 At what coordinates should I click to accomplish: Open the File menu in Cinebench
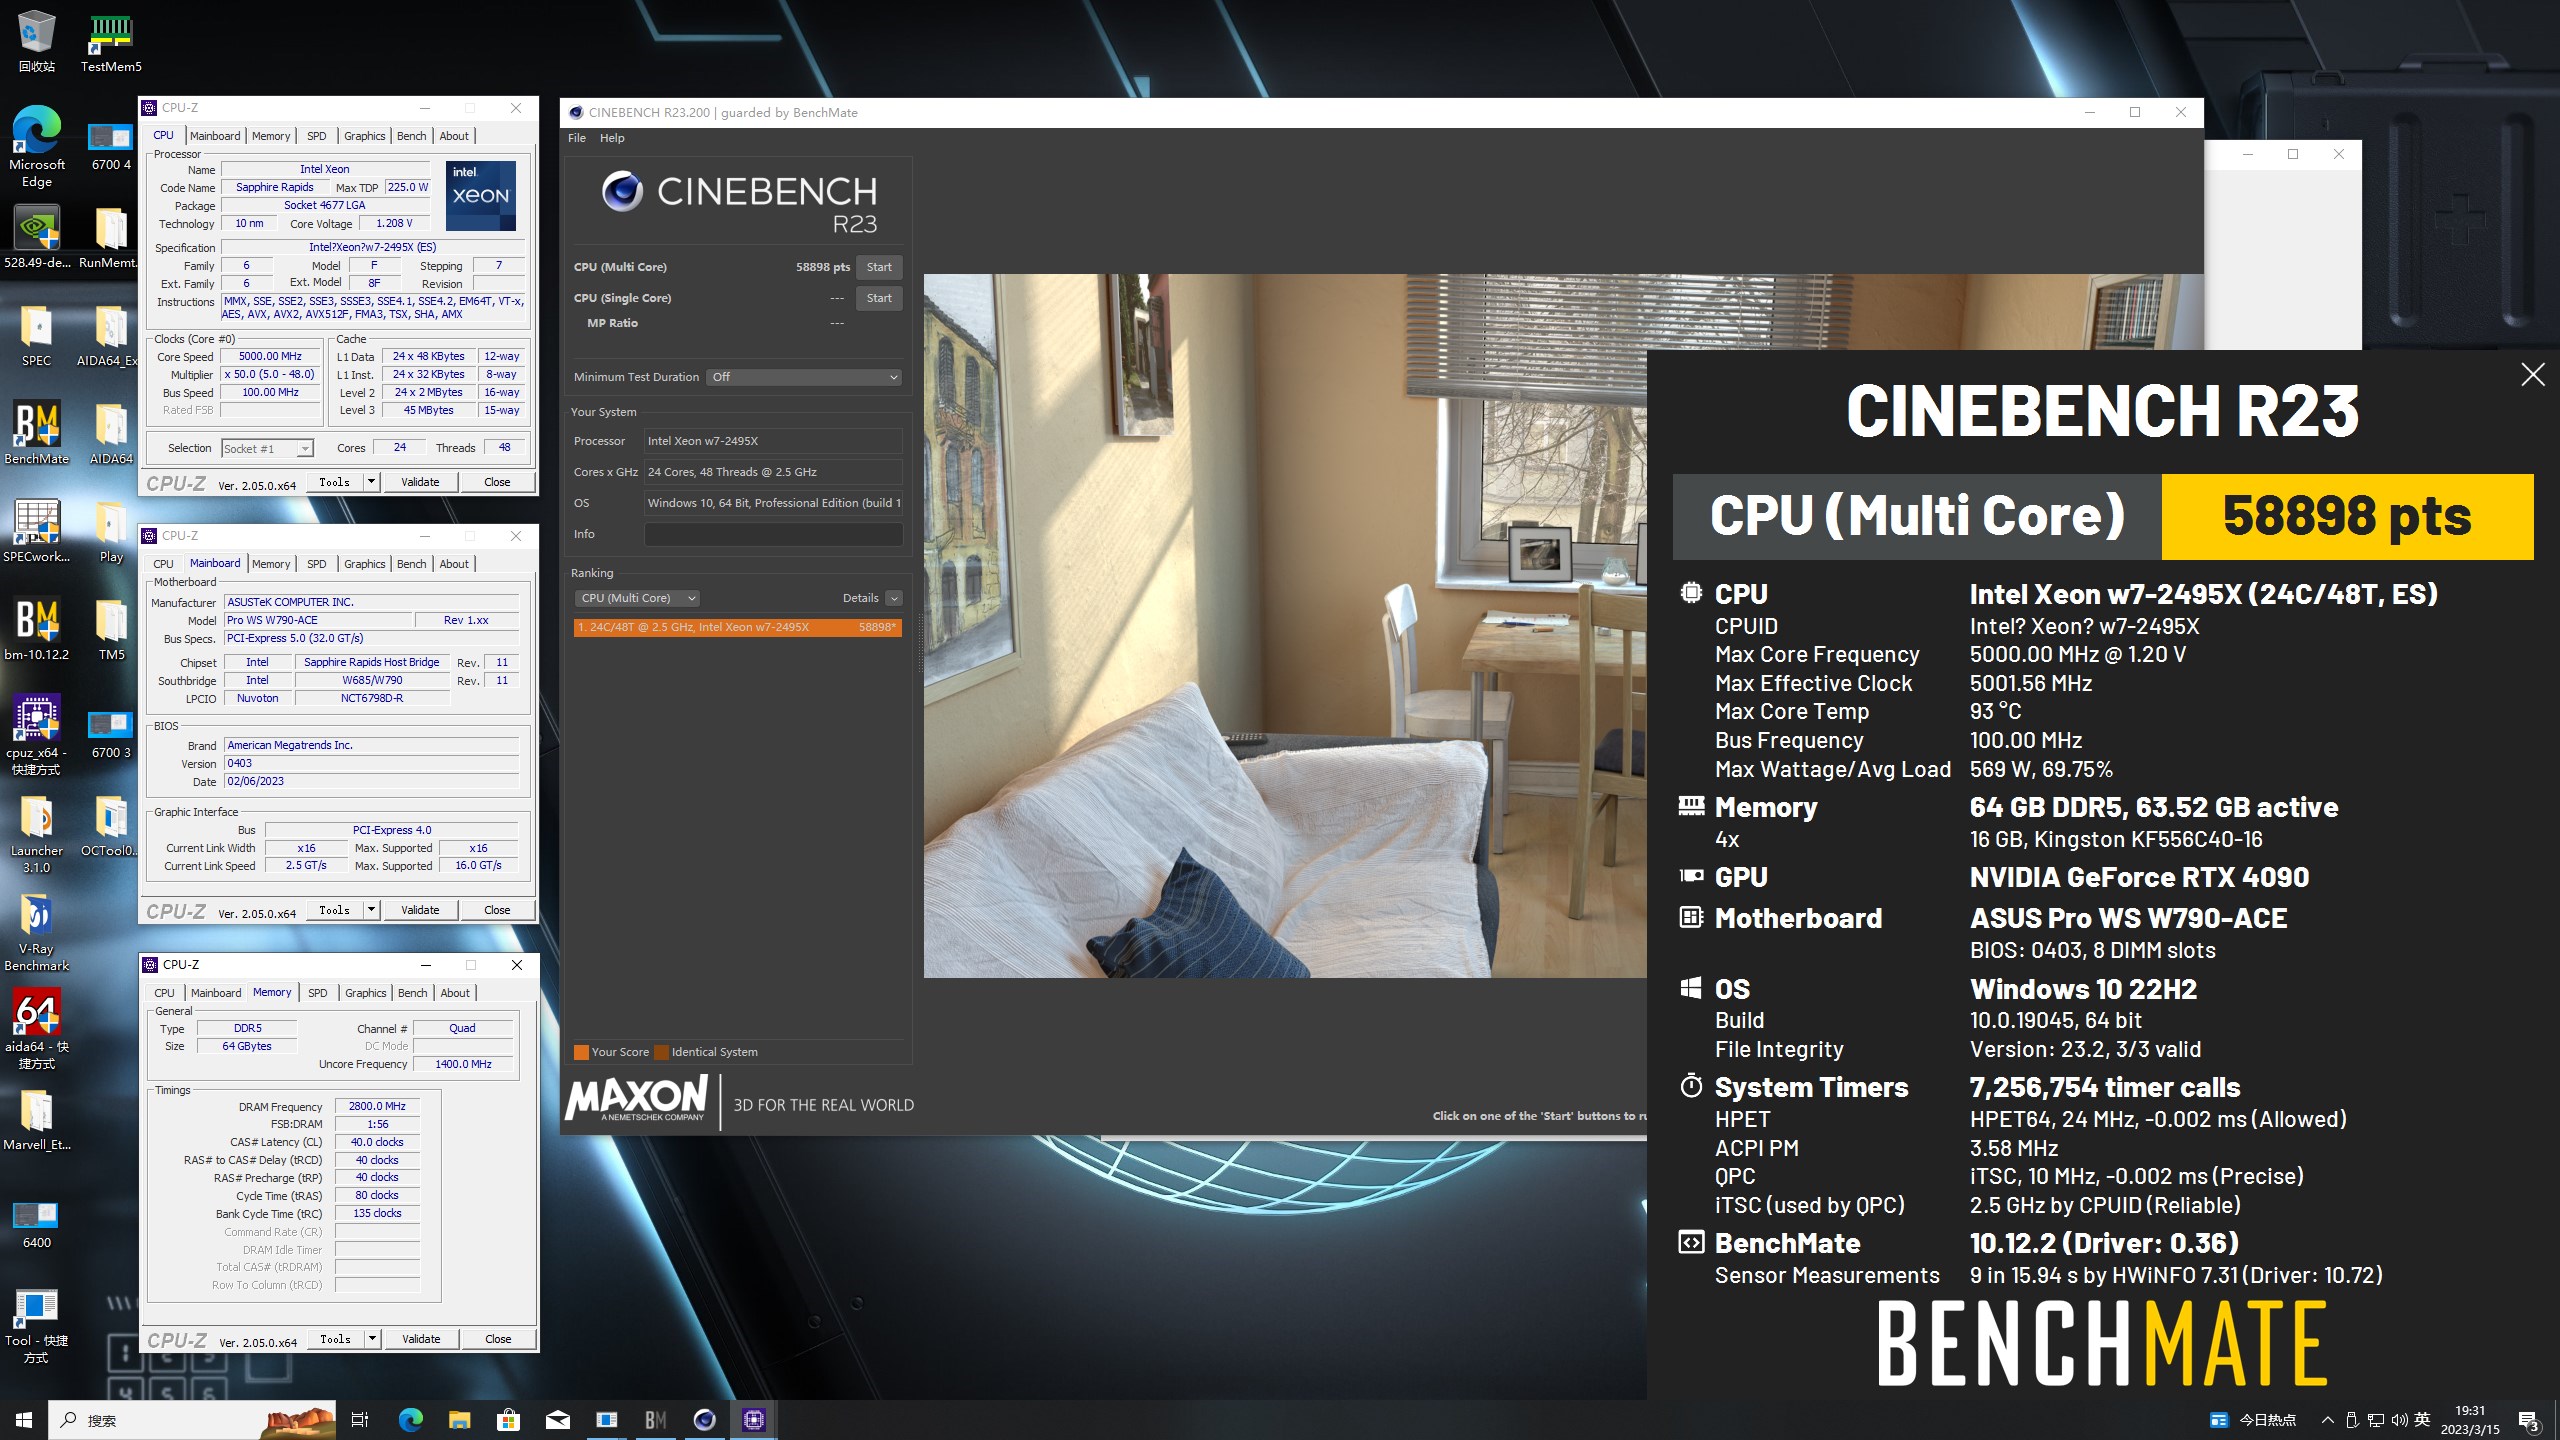point(577,138)
